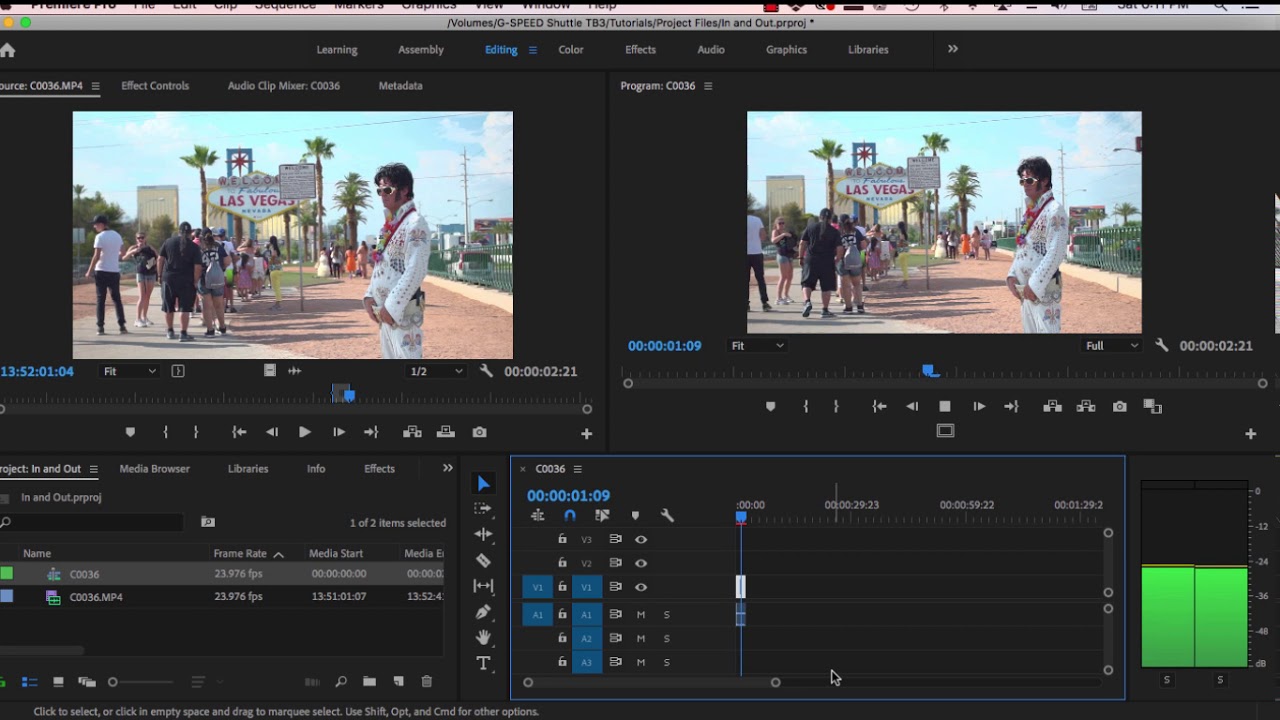The height and width of the screenshot is (720, 1280).
Task: Solo audio track A2
Action: pyautogui.click(x=667, y=638)
